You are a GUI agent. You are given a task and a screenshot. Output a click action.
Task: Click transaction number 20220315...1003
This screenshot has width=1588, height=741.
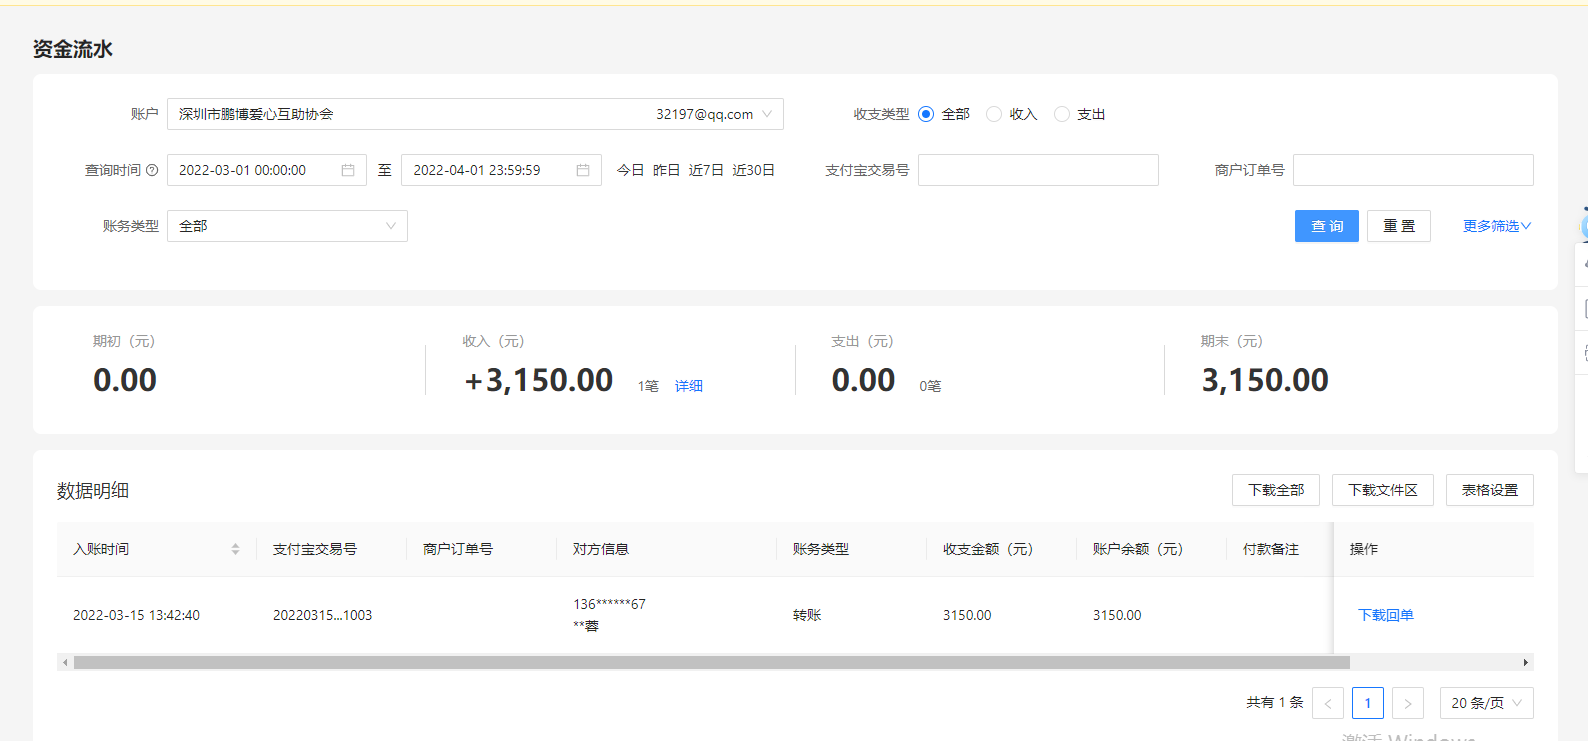[x=322, y=615]
